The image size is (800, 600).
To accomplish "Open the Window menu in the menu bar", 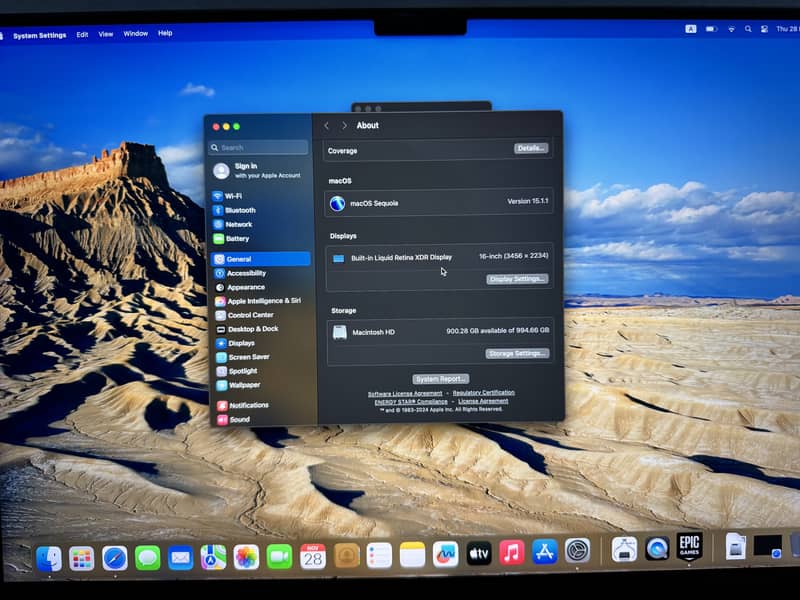I will coord(135,34).
